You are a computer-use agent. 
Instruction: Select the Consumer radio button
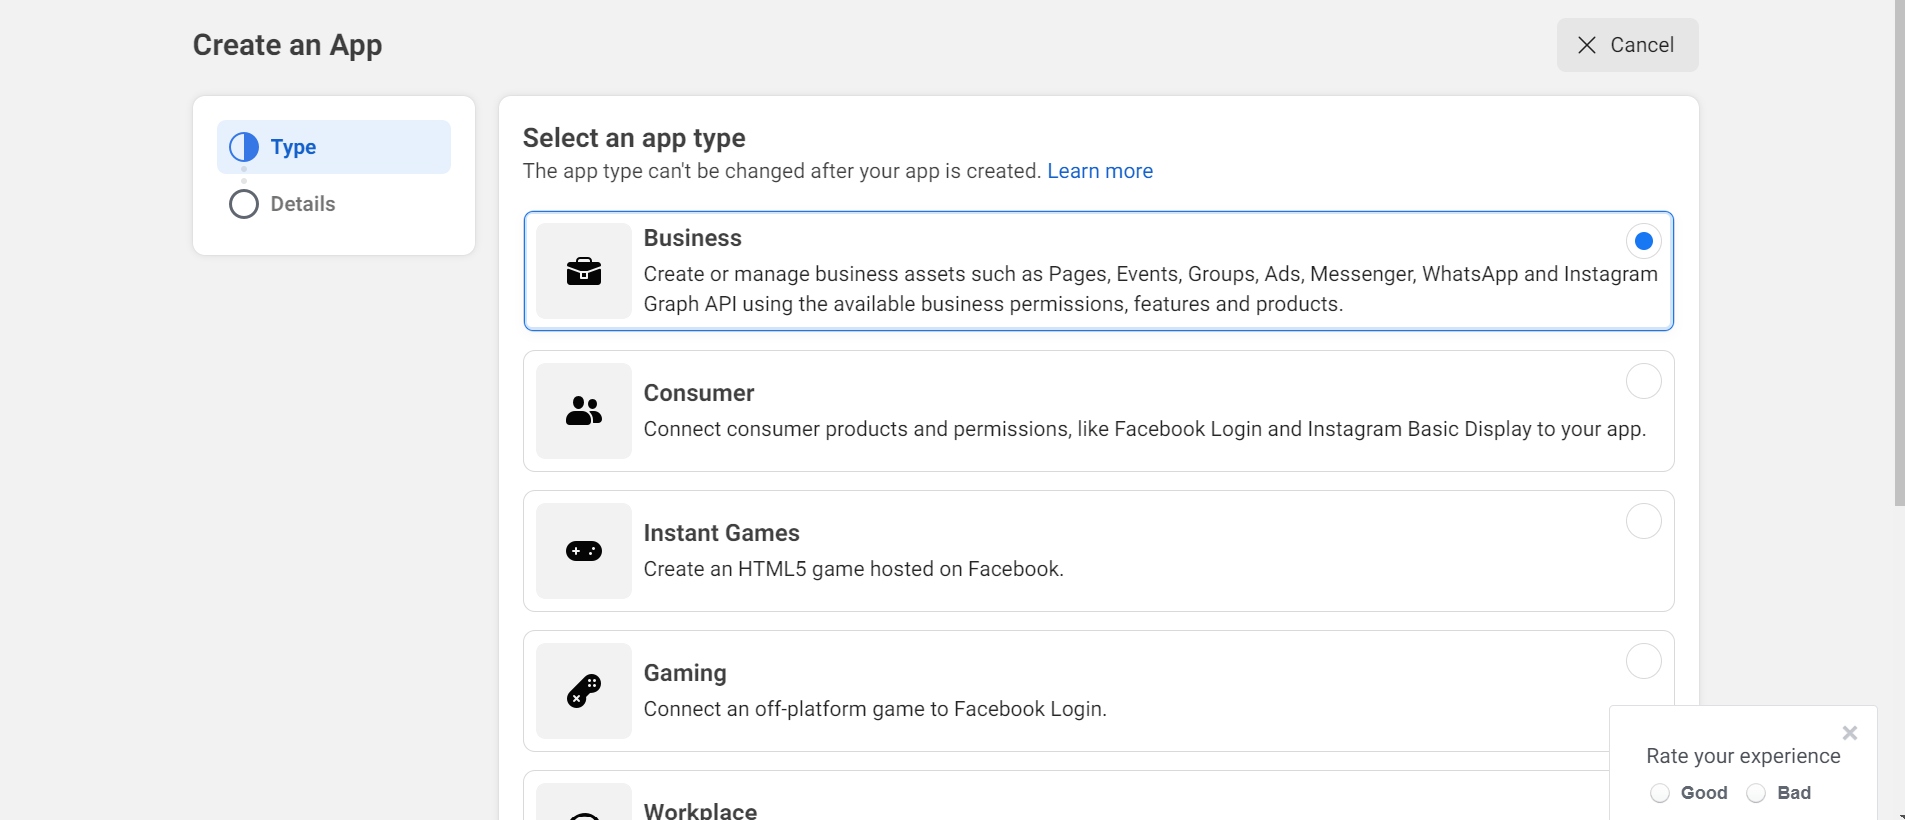pos(1644,381)
